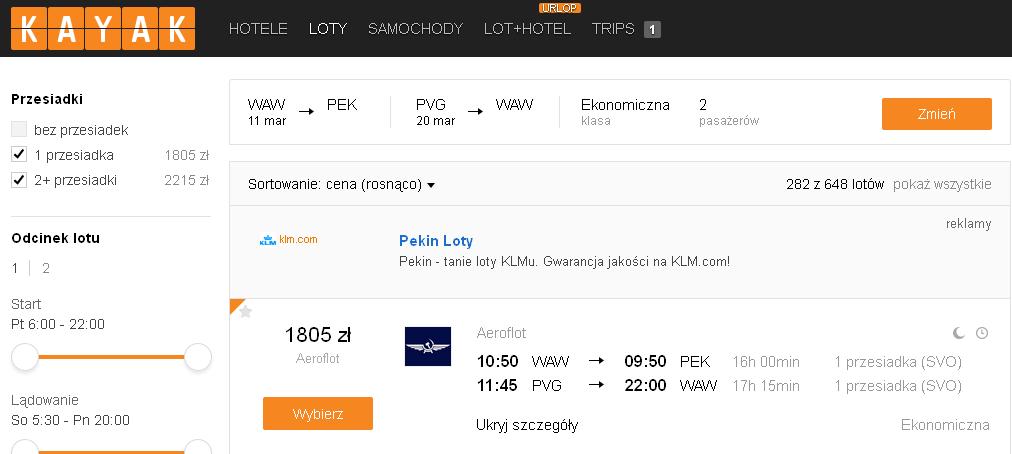Viewport: 1012px width, 454px height.
Task: Open the 'Sortowanie: cena (rosnąco)' dropdown
Action: pos(341,185)
